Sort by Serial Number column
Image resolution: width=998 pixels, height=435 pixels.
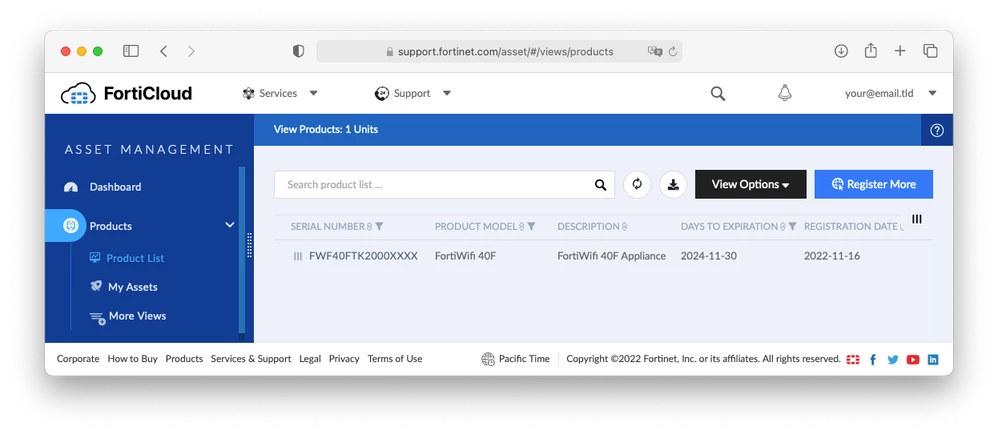[370, 227]
